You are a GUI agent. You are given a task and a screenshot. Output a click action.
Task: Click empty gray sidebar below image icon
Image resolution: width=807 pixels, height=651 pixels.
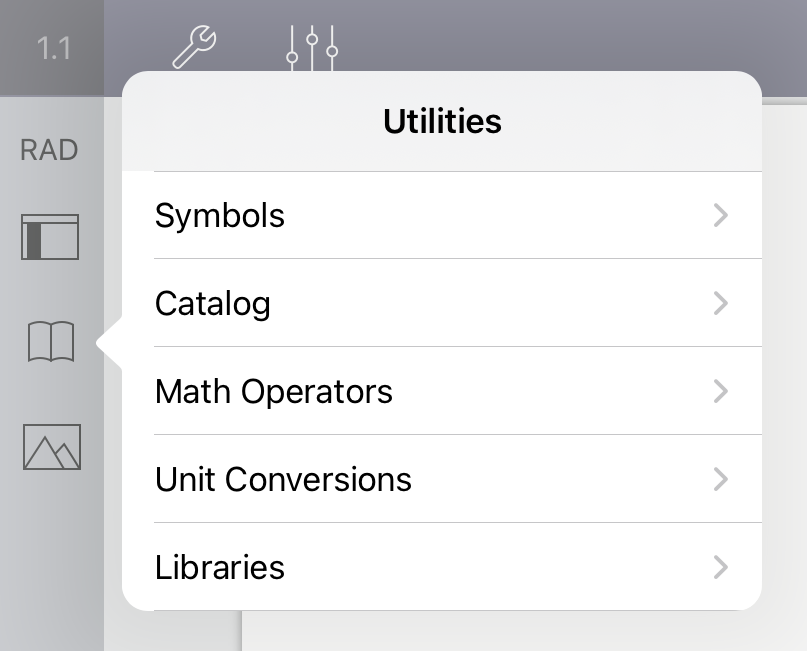(x=52, y=560)
